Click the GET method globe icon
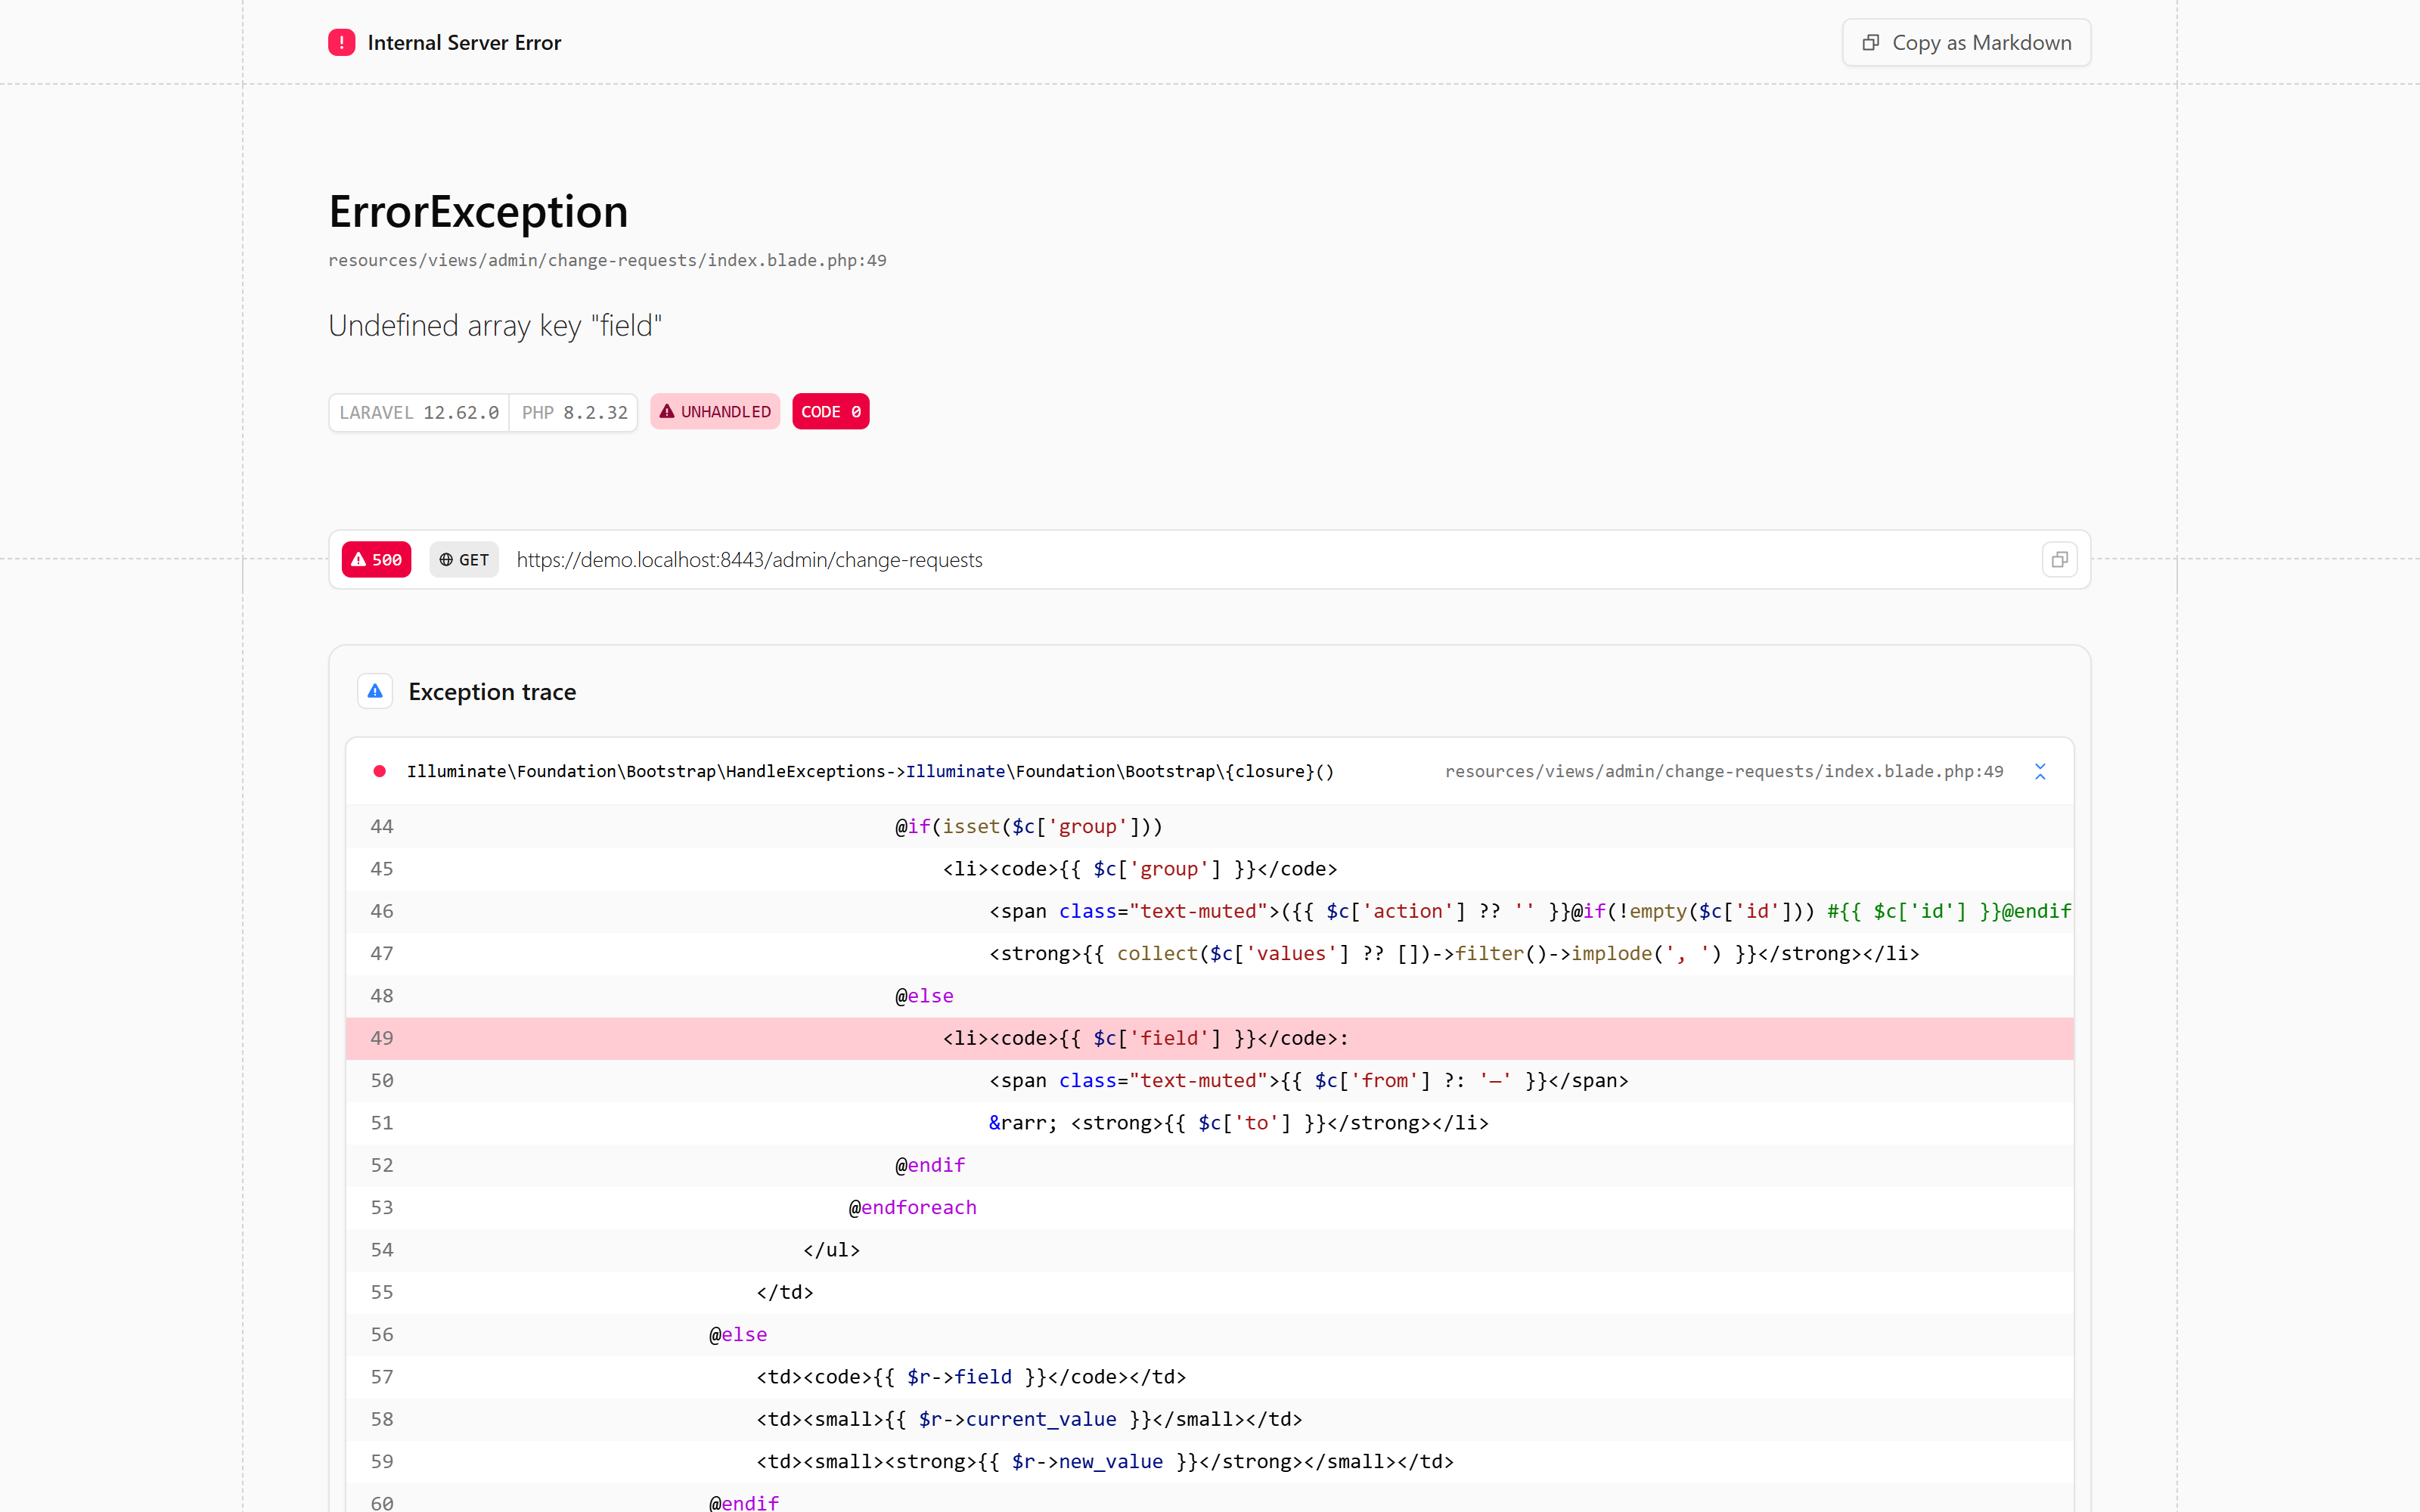 [x=446, y=560]
